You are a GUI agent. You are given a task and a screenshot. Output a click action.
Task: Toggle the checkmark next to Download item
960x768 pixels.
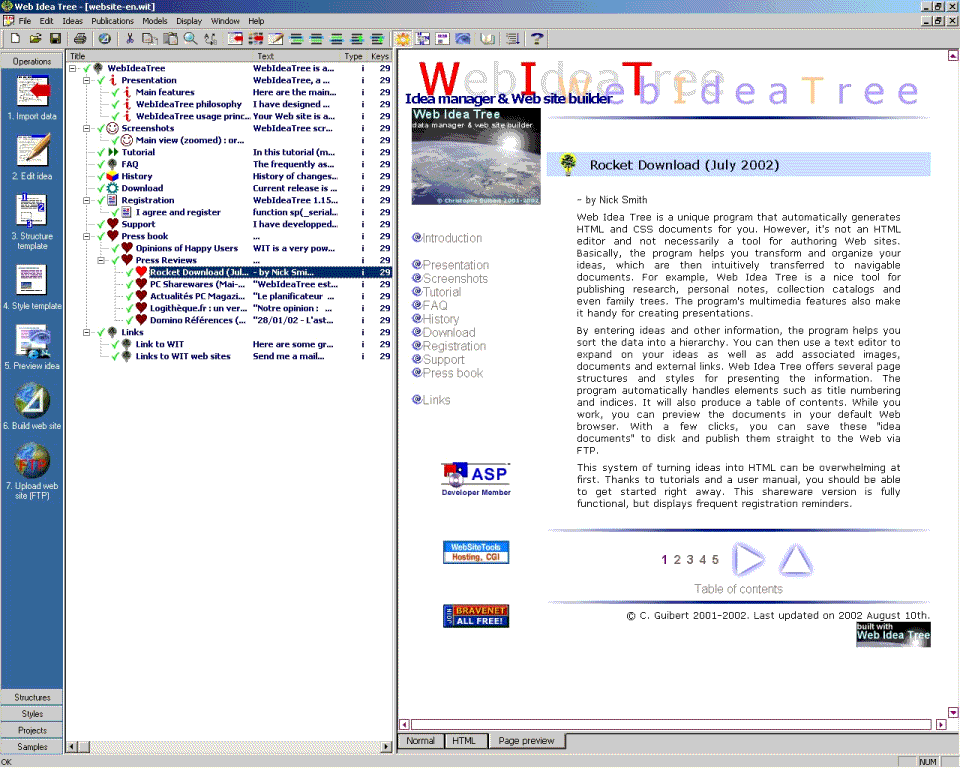coord(101,188)
